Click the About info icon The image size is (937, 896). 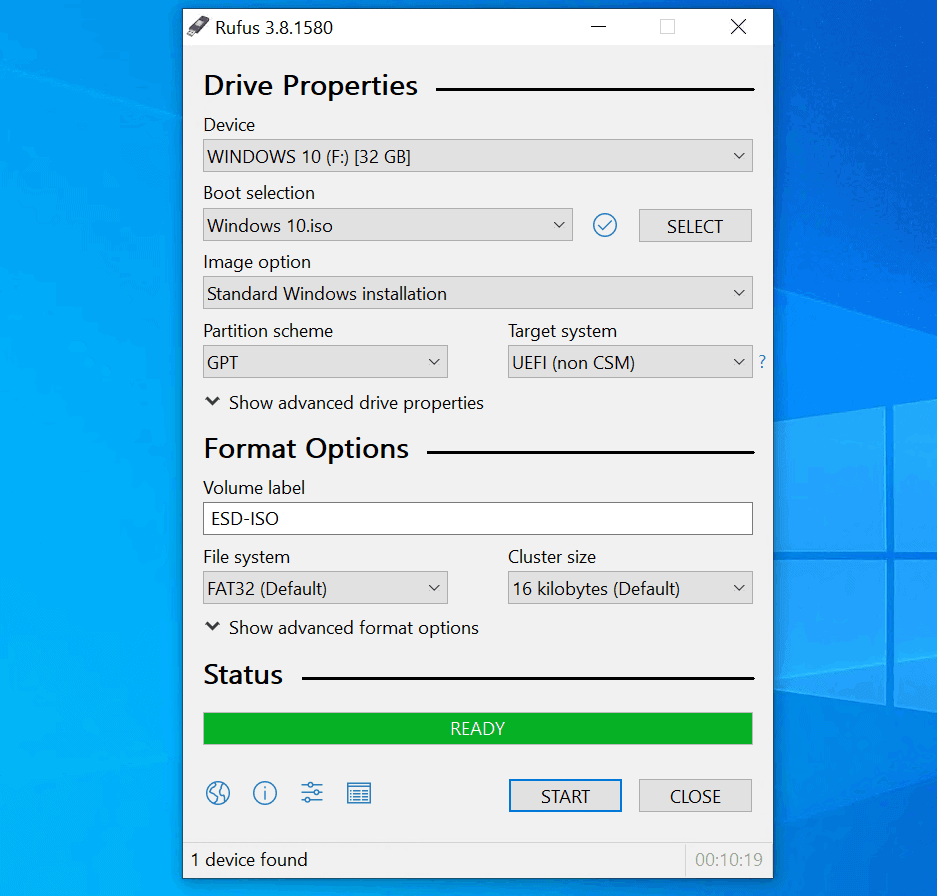pyautogui.click(x=265, y=794)
